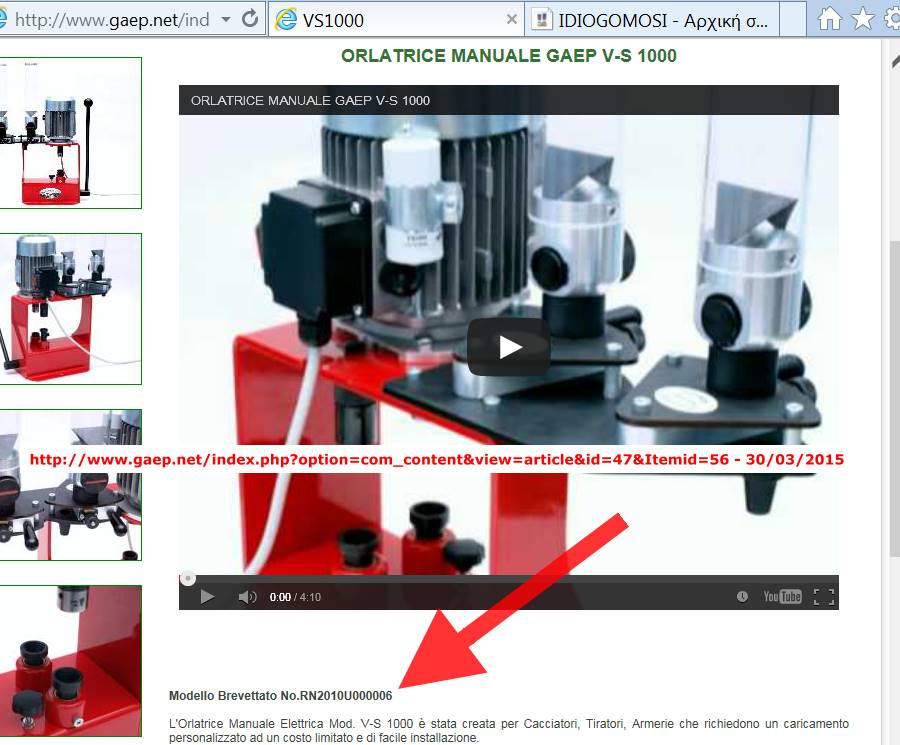The image size is (900, 745).
Task: Click the 0:00 / 4:10 time display
Action: pos(295,597)
